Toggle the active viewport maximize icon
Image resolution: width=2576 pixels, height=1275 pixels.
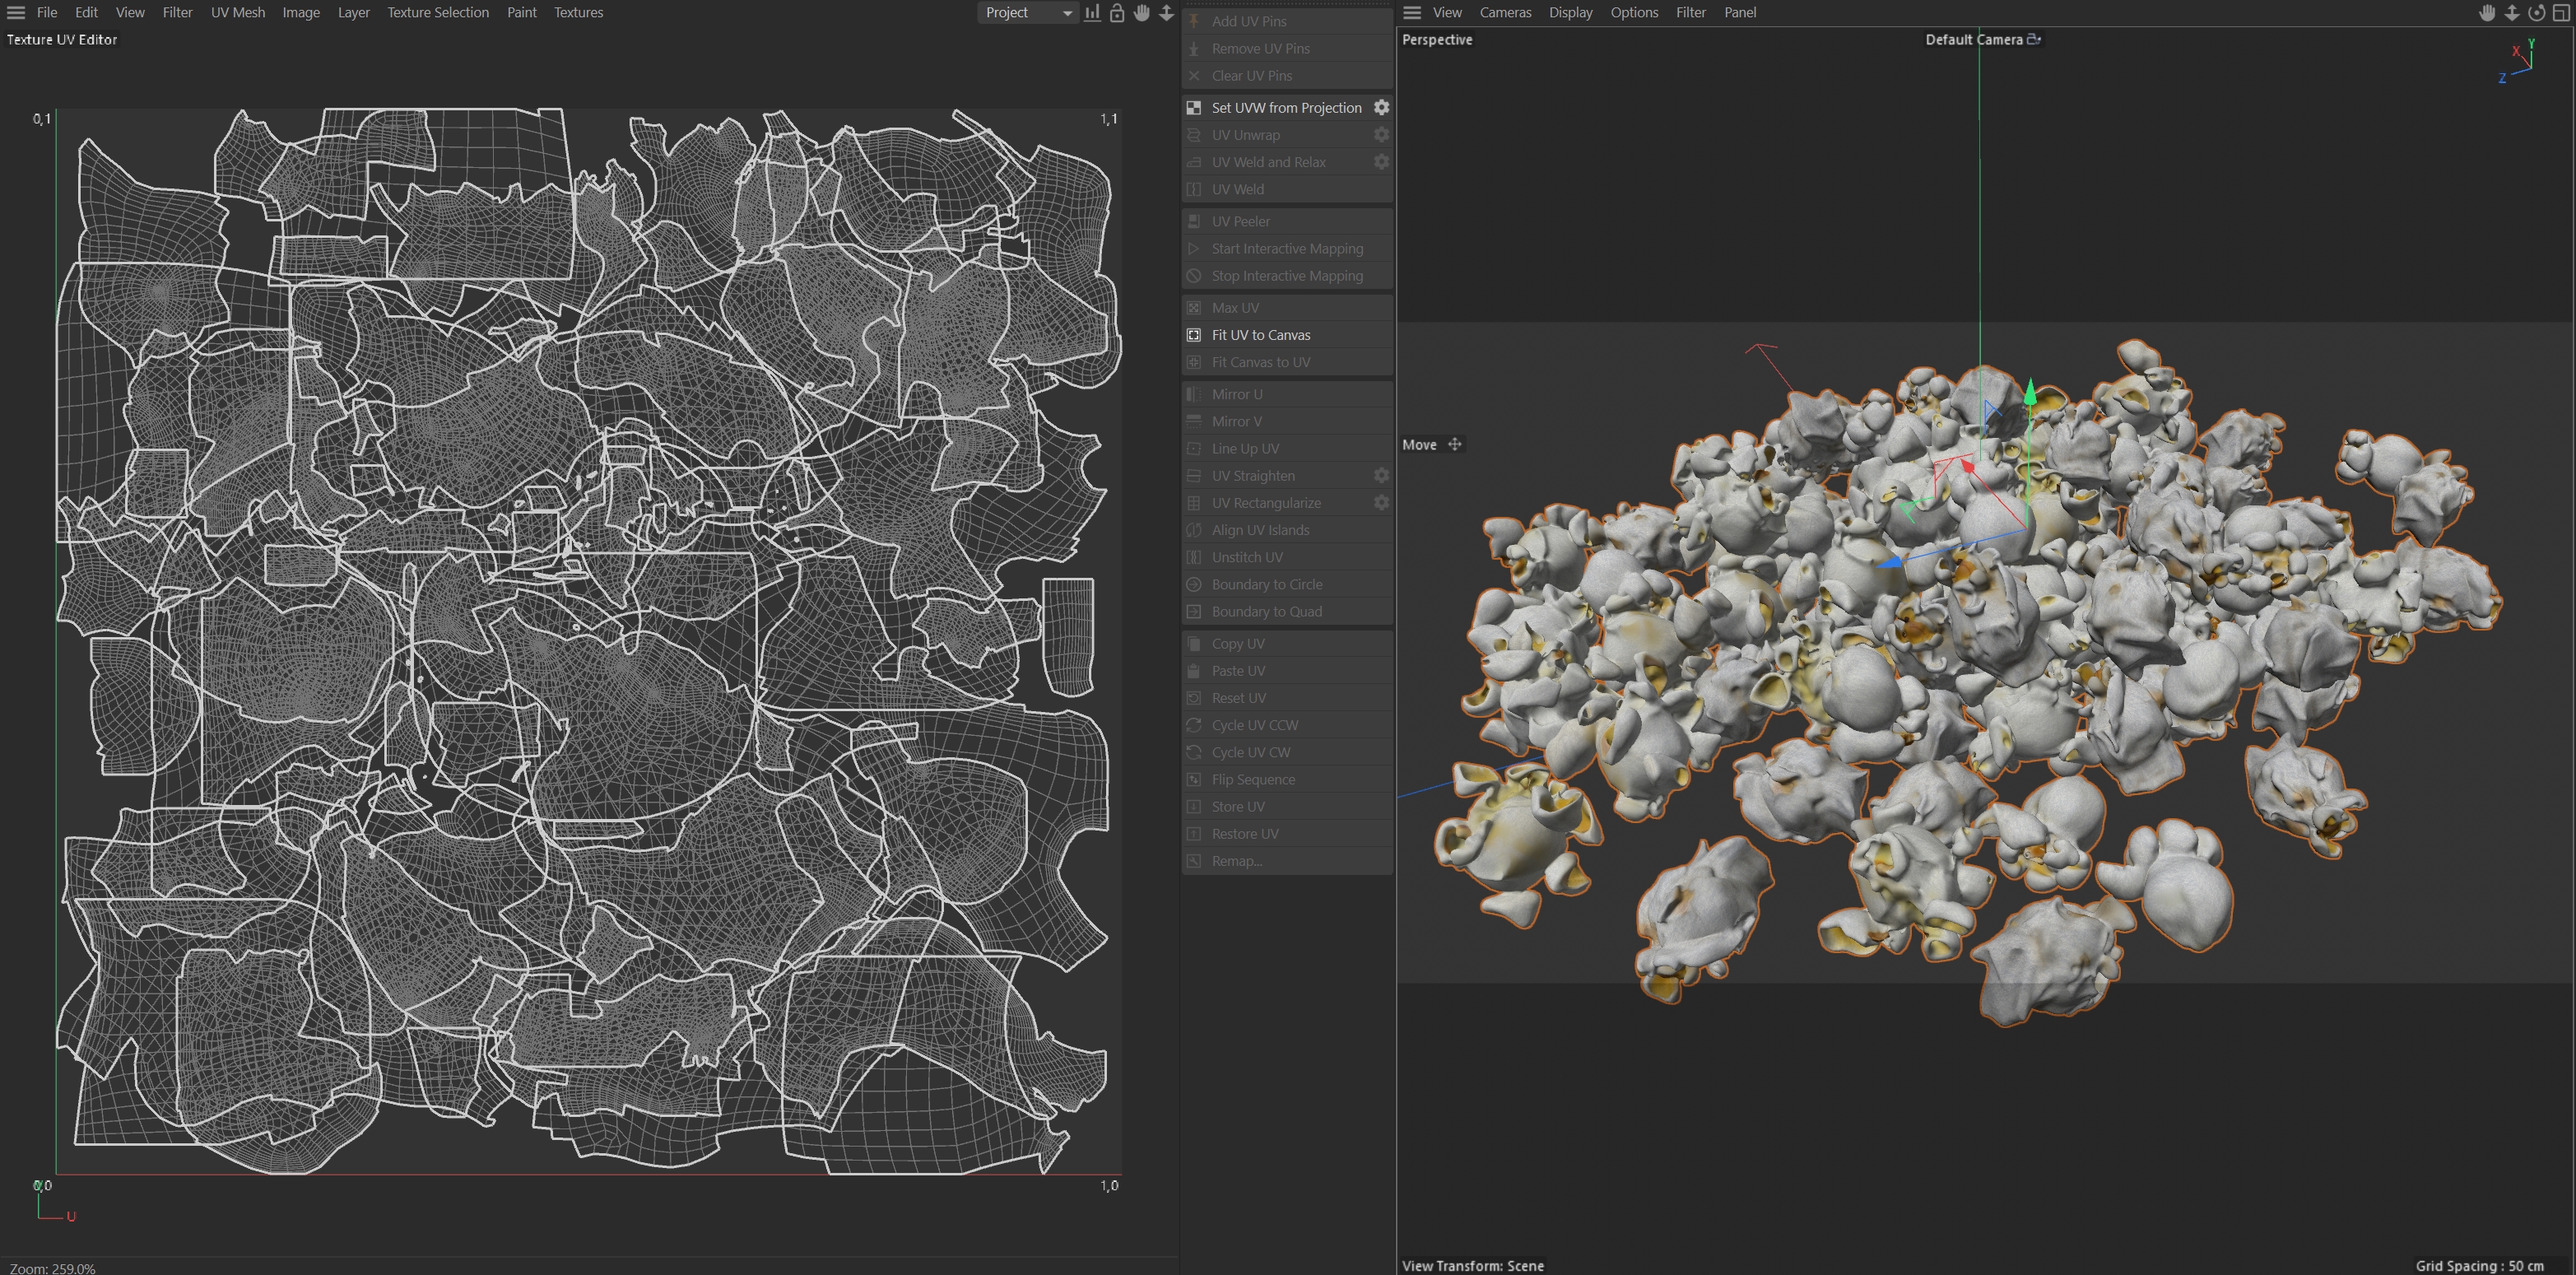[x=2562, y=13]
